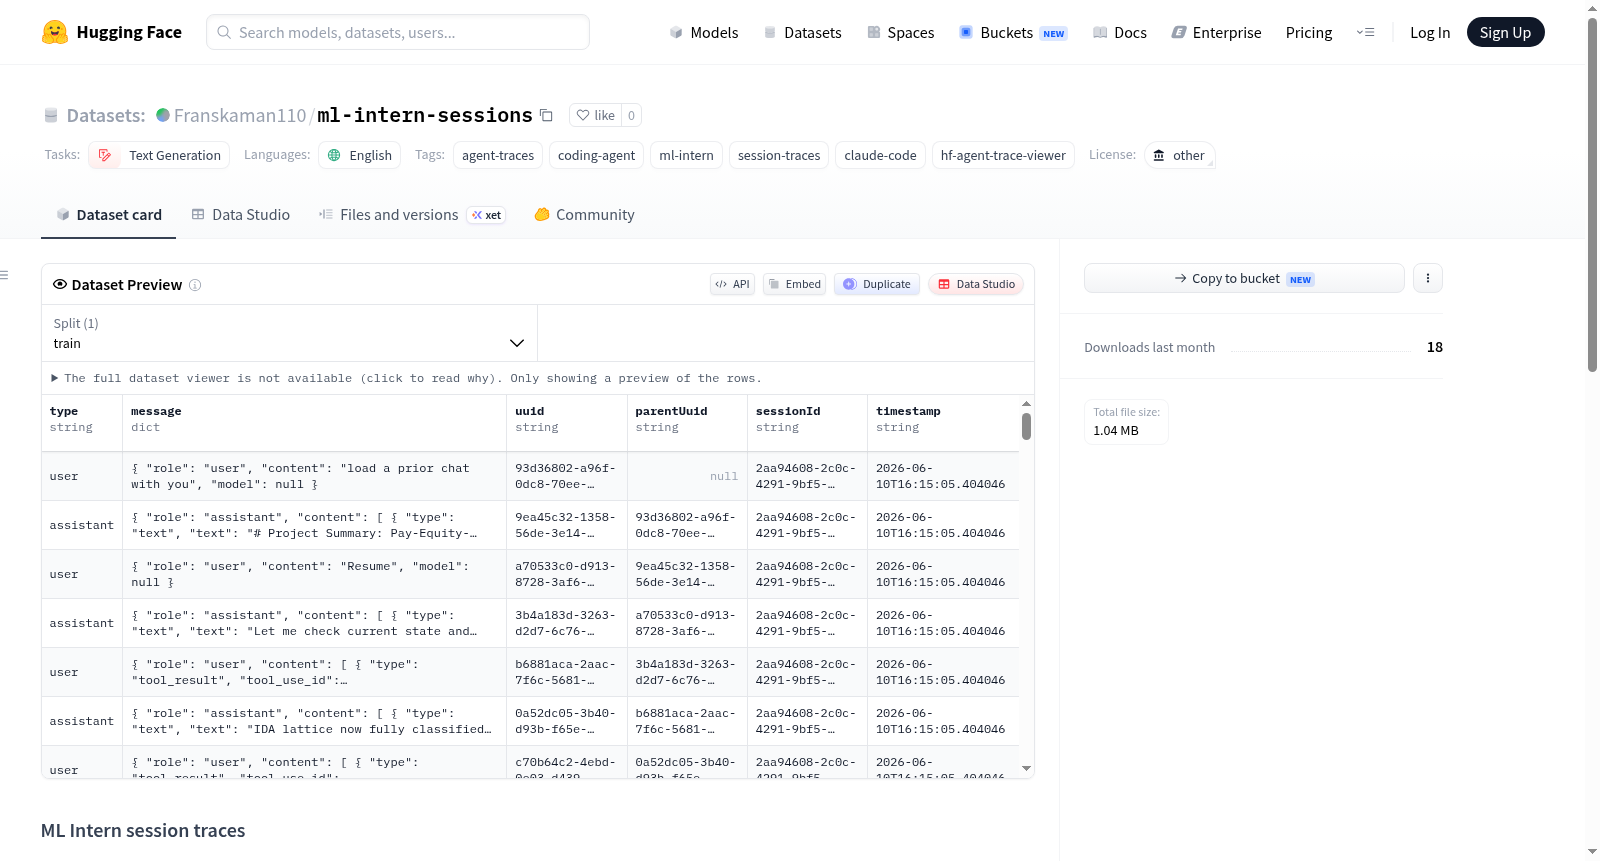Image resolution: width=1600 pixels, height=861 pixels.
Task: Click the Dataset Preview info icon
Action: [195, 285]
